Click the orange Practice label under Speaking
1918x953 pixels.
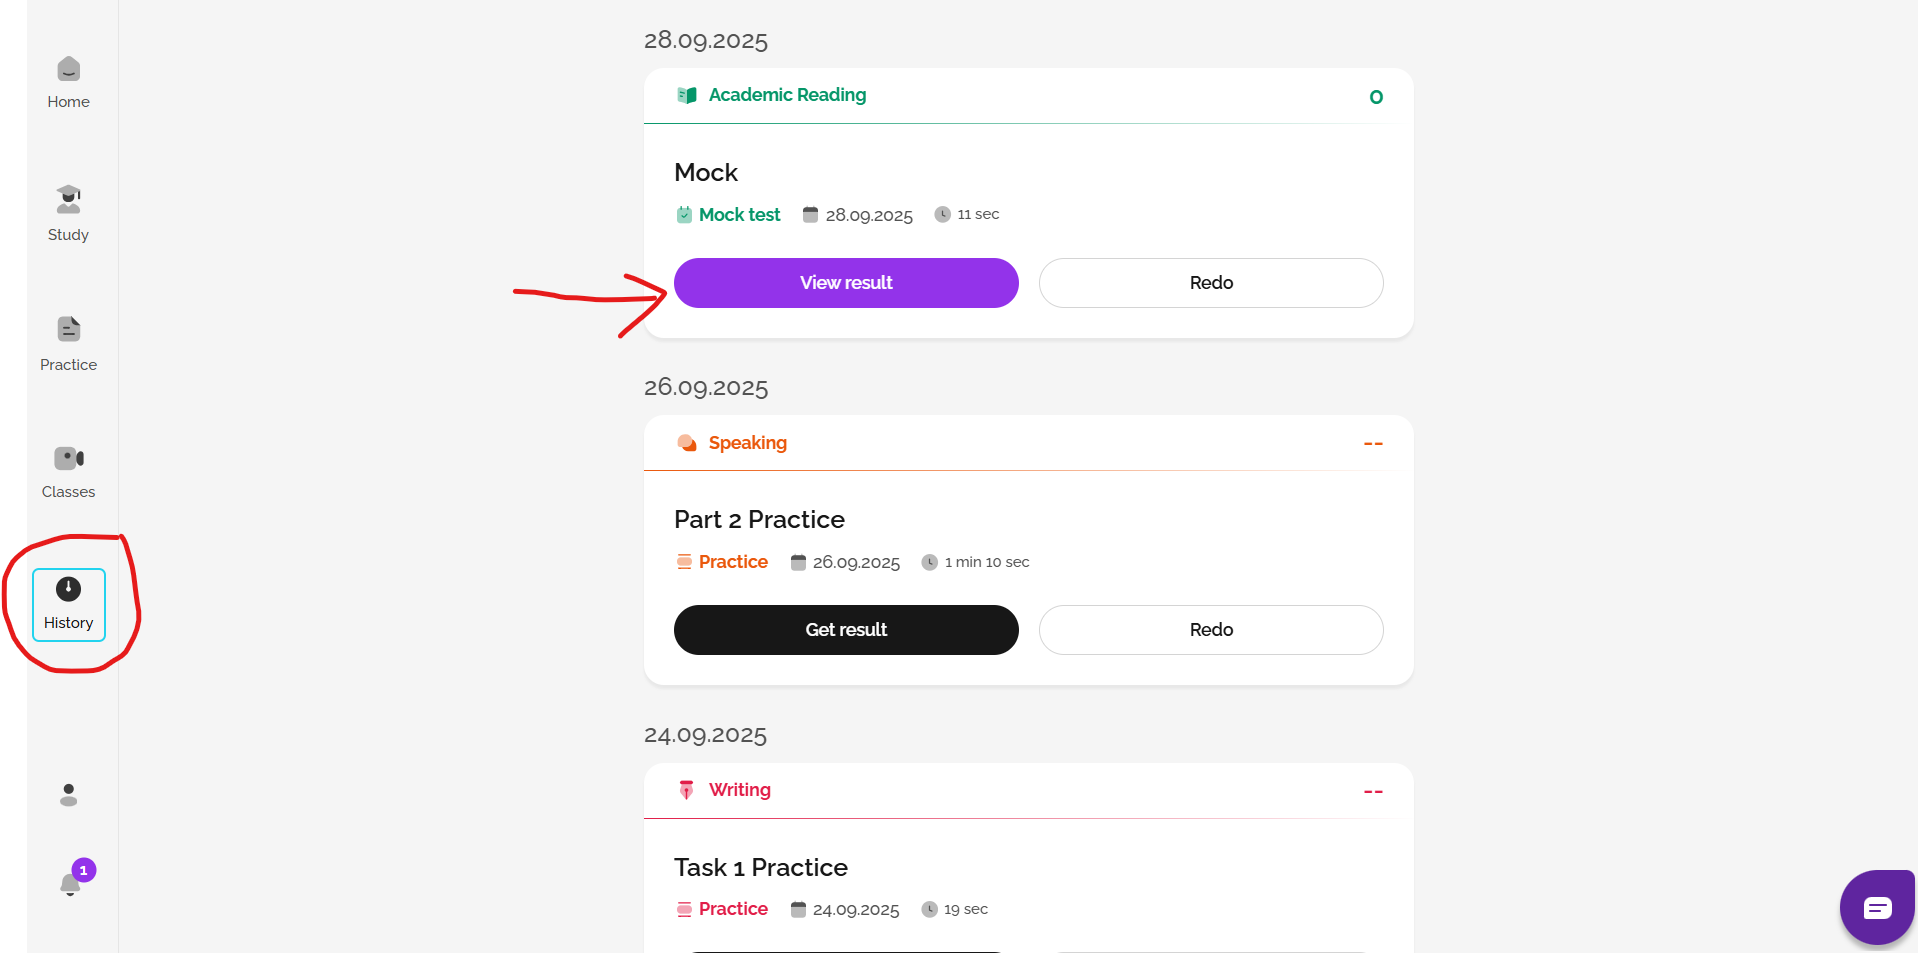pyautogui.click(x=733, y=562)
